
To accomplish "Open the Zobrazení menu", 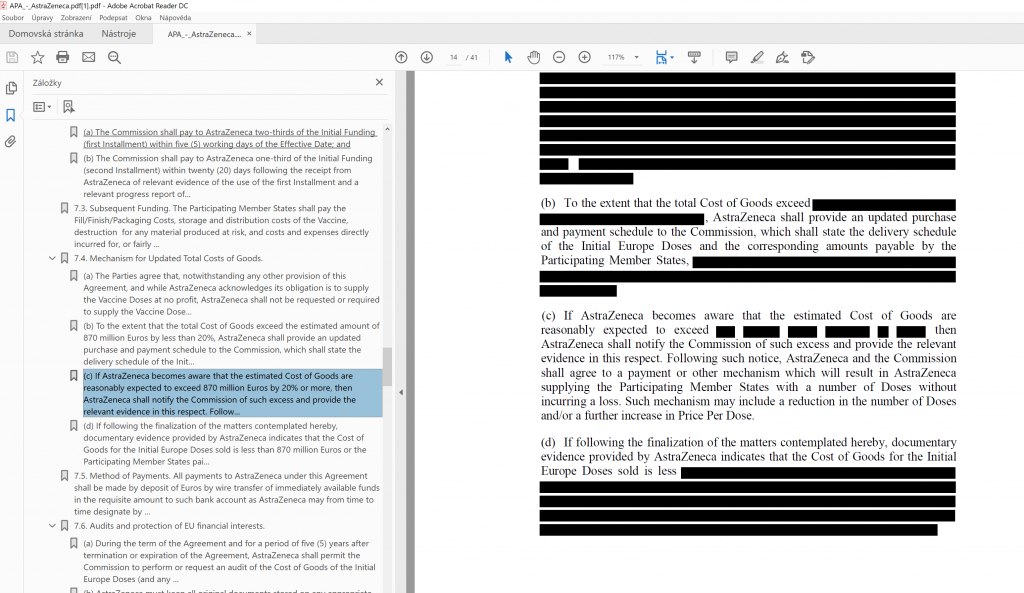I will 76,18.
